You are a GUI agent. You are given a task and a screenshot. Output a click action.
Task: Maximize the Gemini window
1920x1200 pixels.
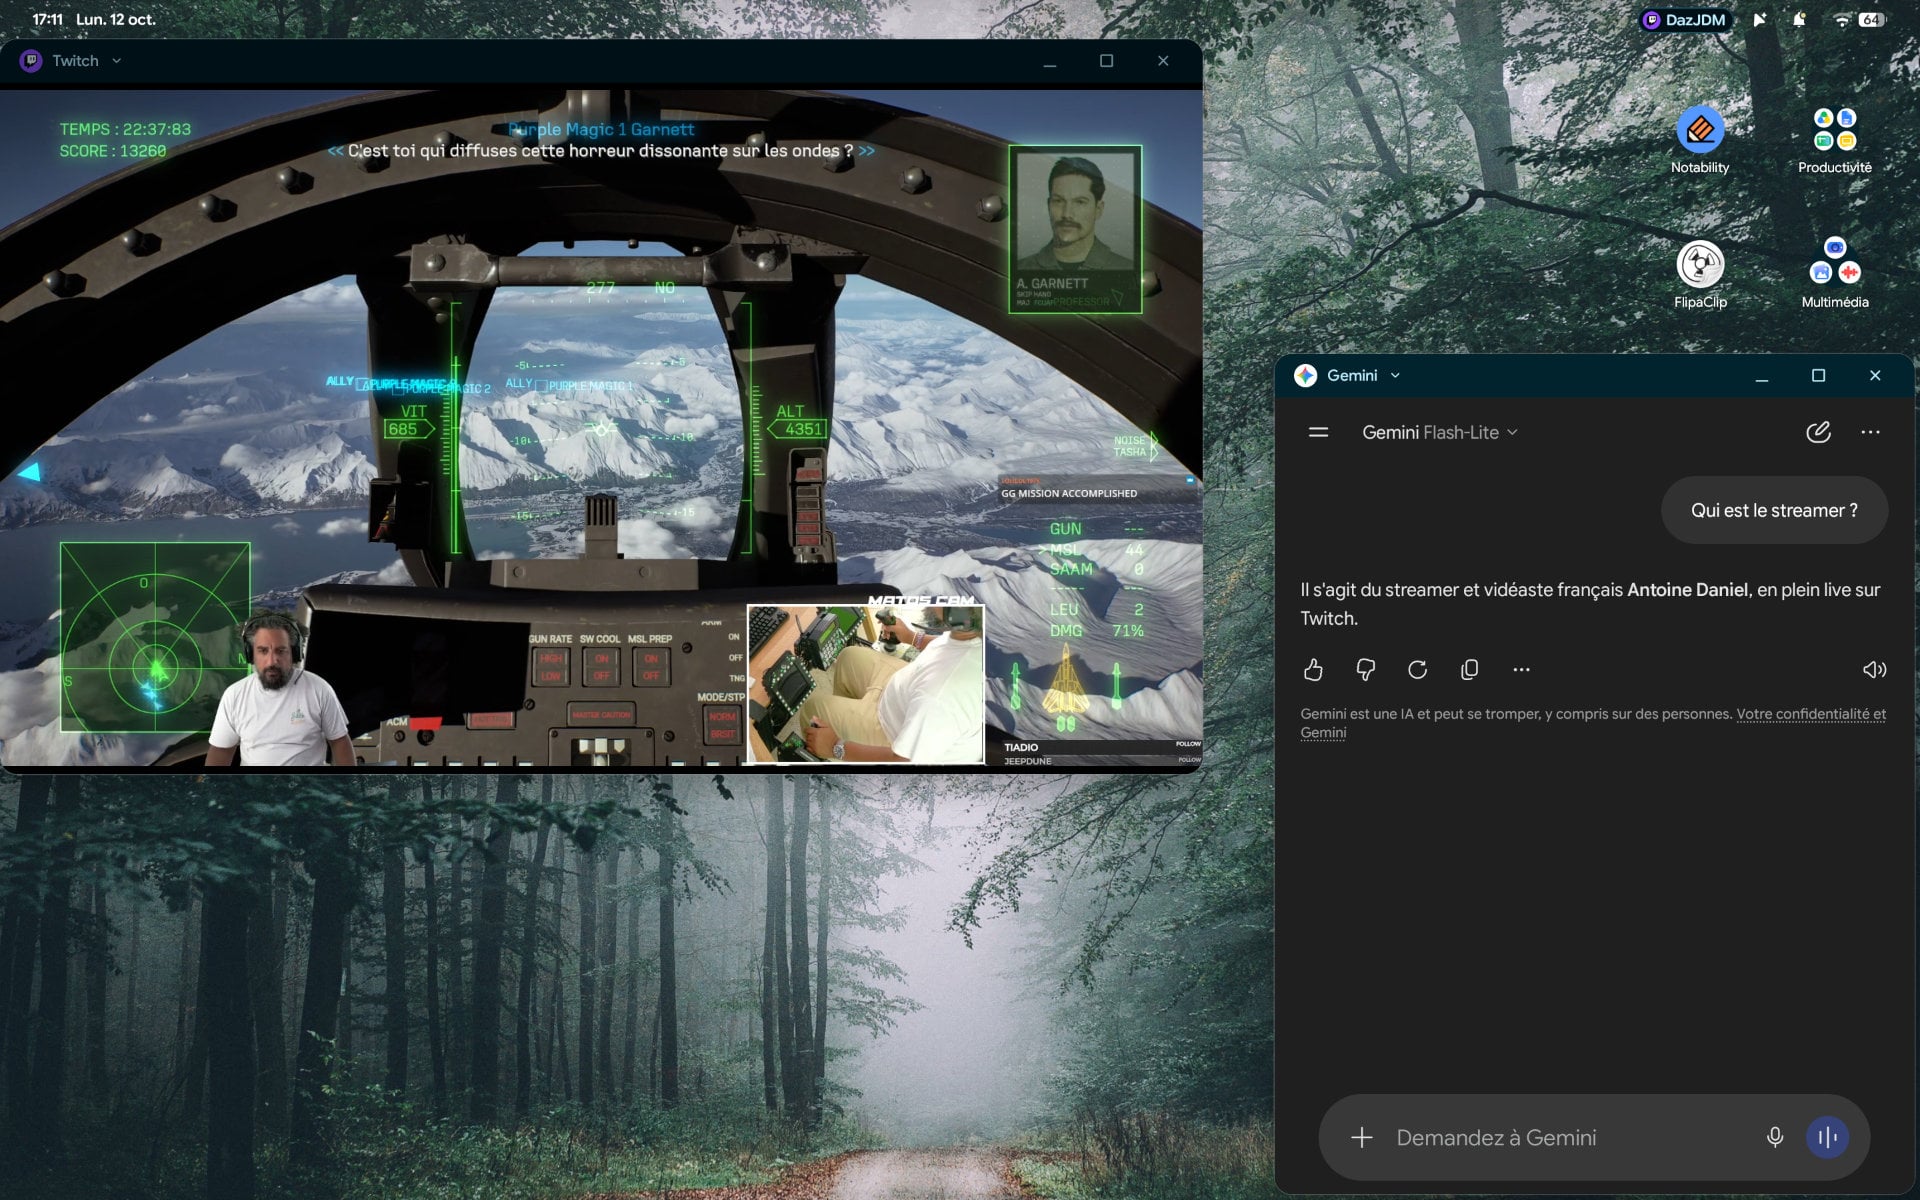1818,375
